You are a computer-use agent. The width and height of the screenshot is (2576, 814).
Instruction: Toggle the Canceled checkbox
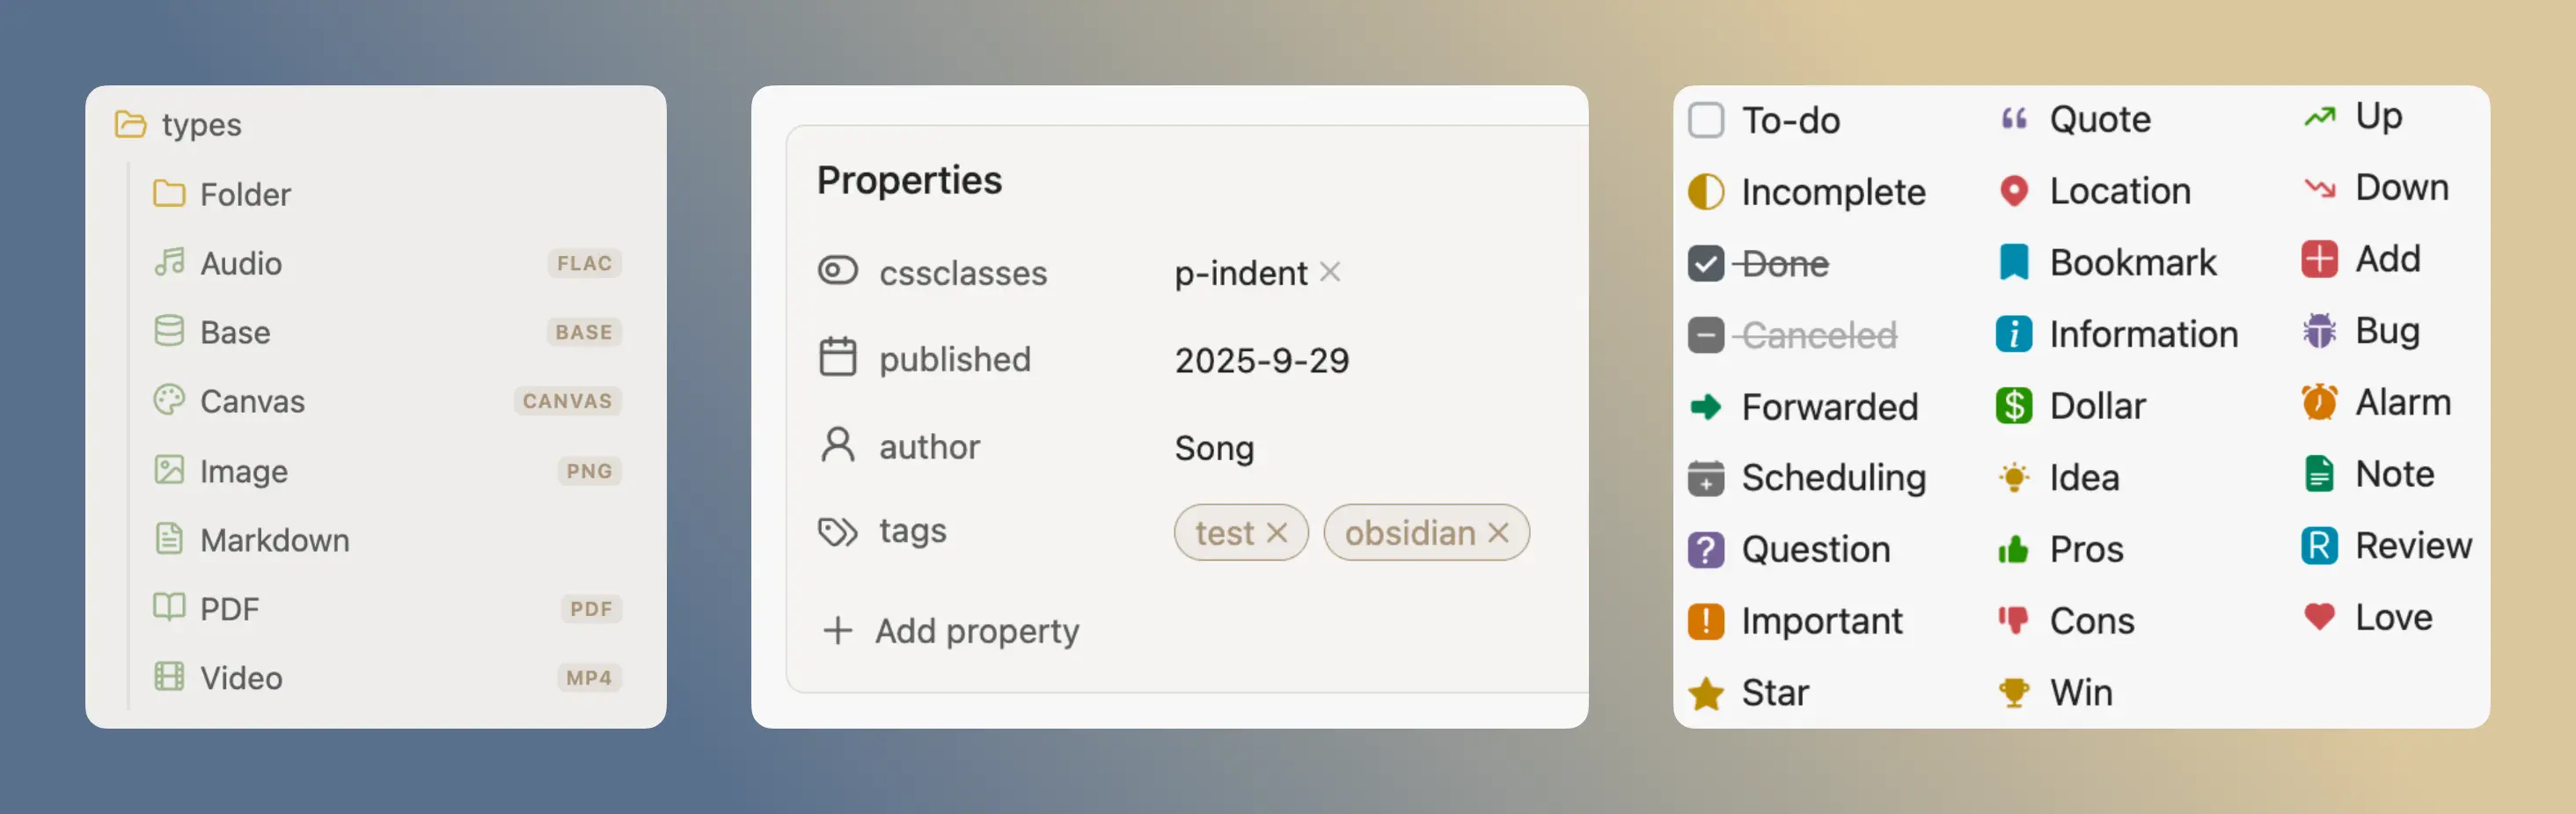point(1705,335)
